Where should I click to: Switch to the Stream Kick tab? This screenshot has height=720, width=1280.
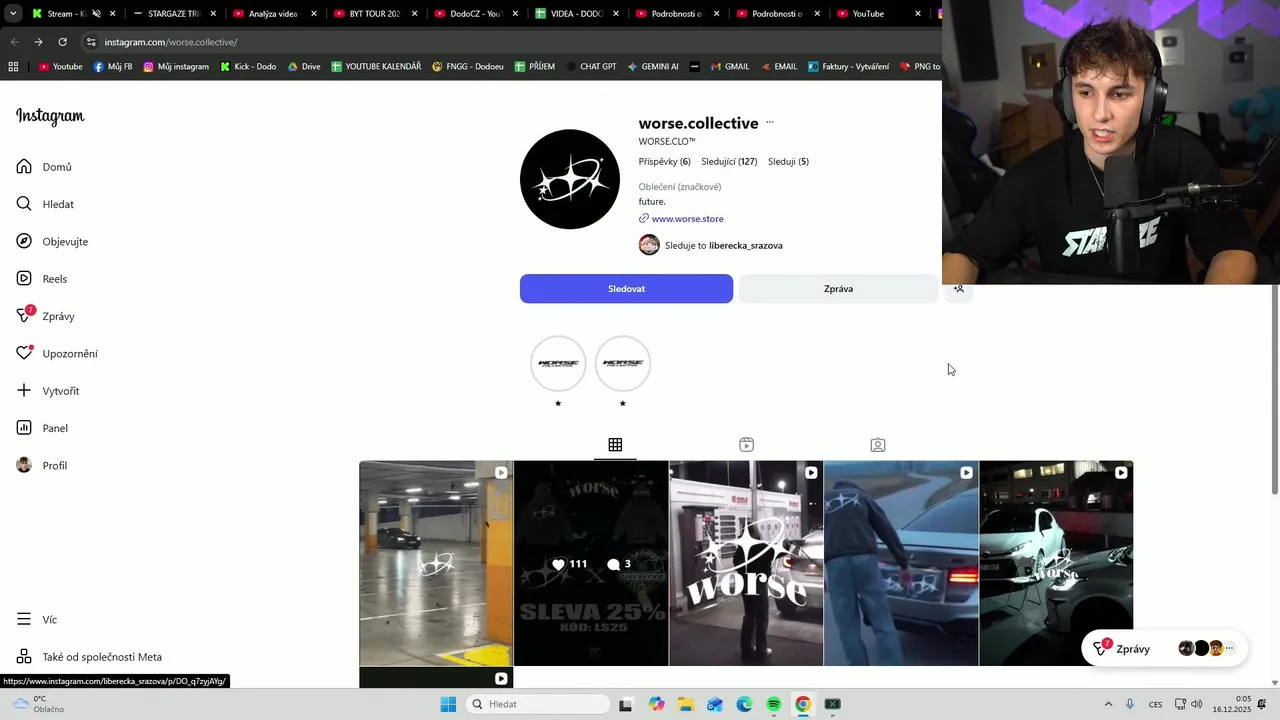60,14
